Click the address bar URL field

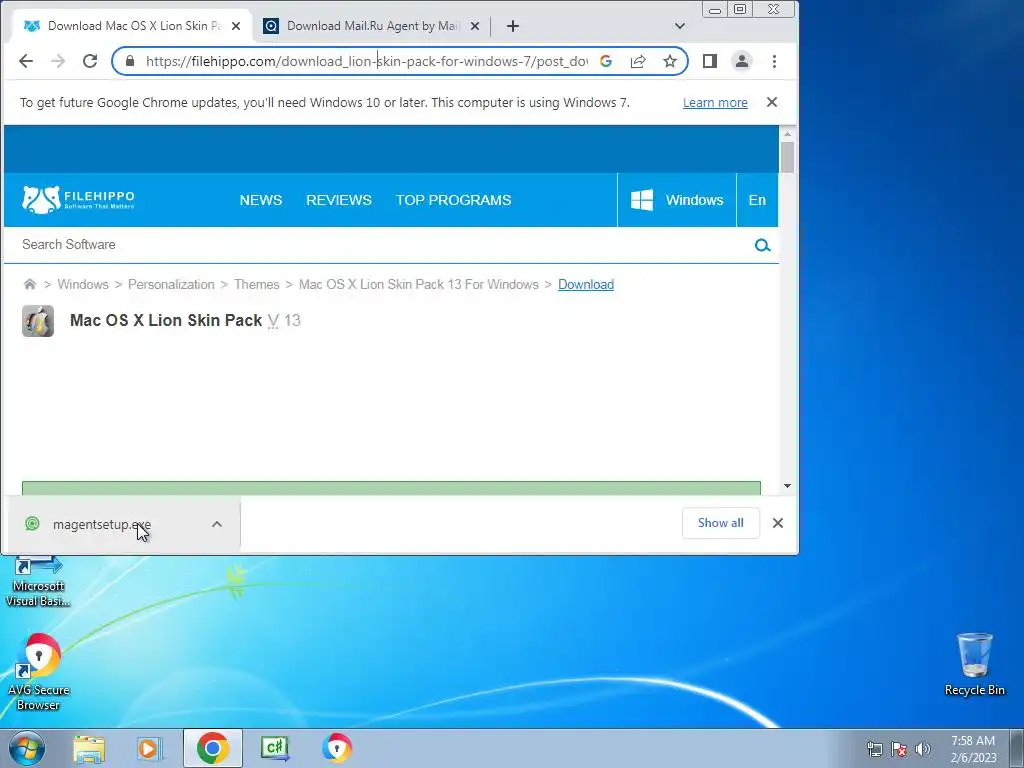366,61
